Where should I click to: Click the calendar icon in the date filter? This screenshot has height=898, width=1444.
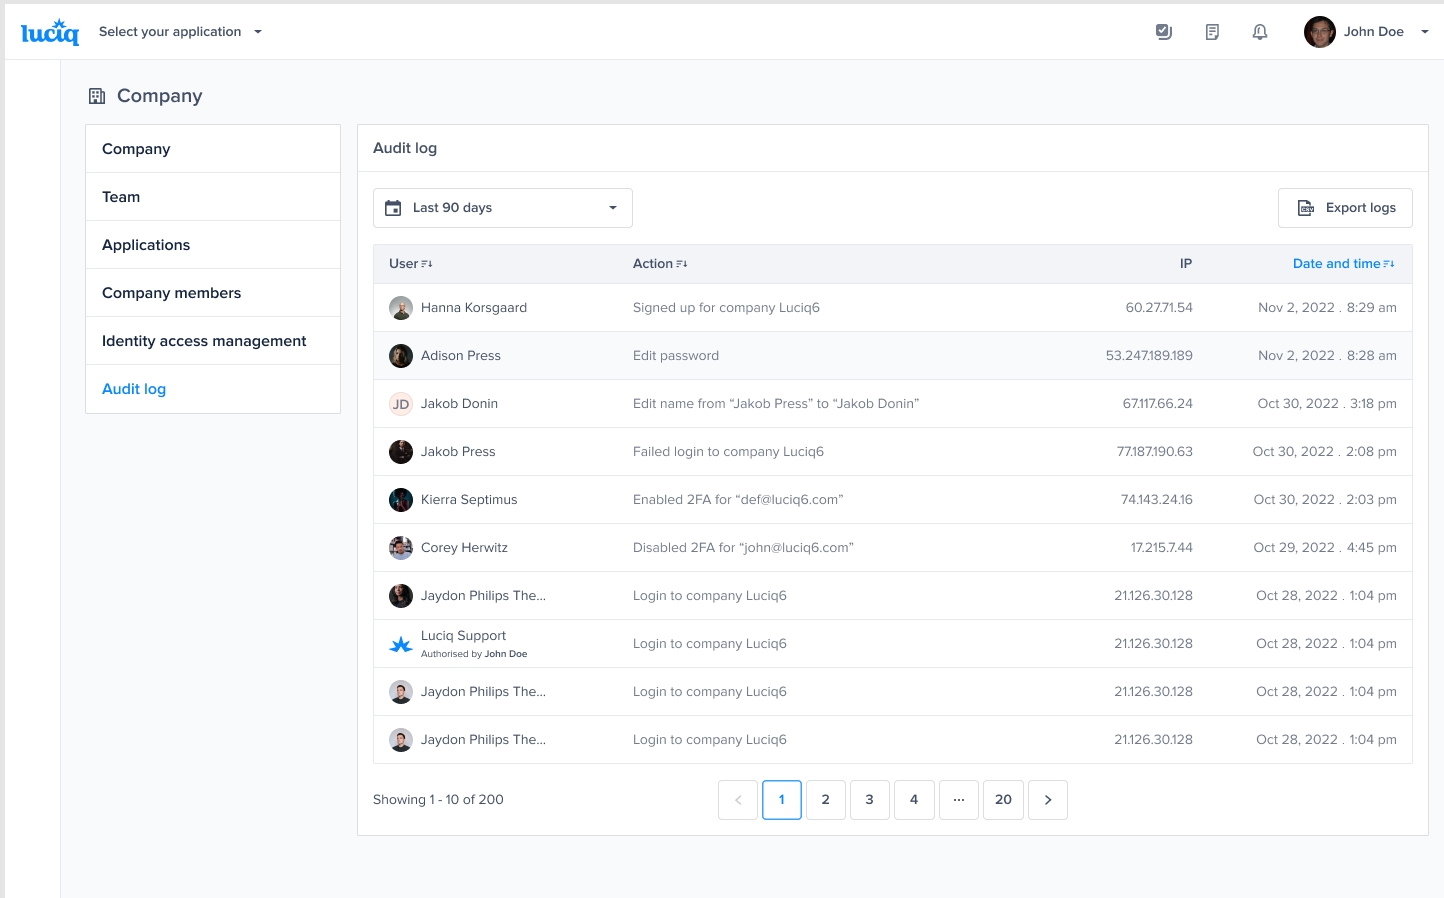394,207
